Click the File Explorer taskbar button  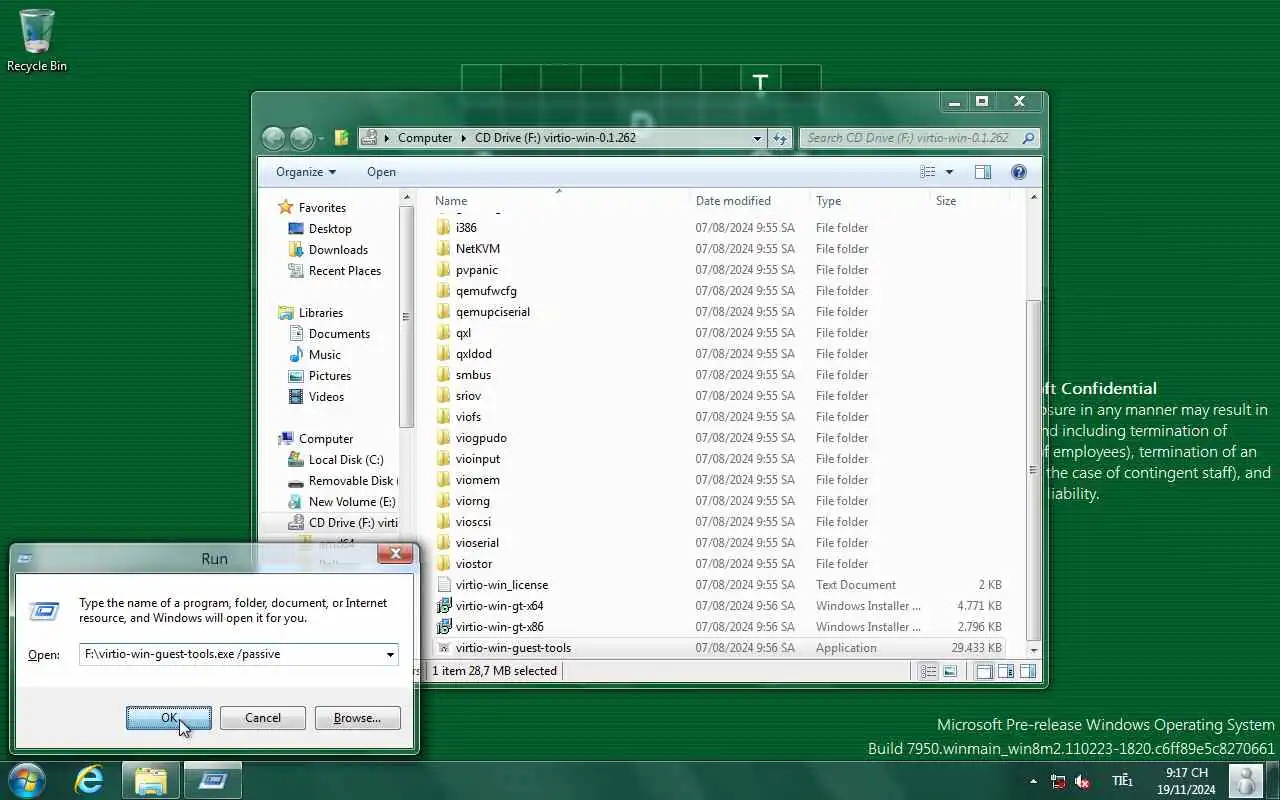point(151,780)
